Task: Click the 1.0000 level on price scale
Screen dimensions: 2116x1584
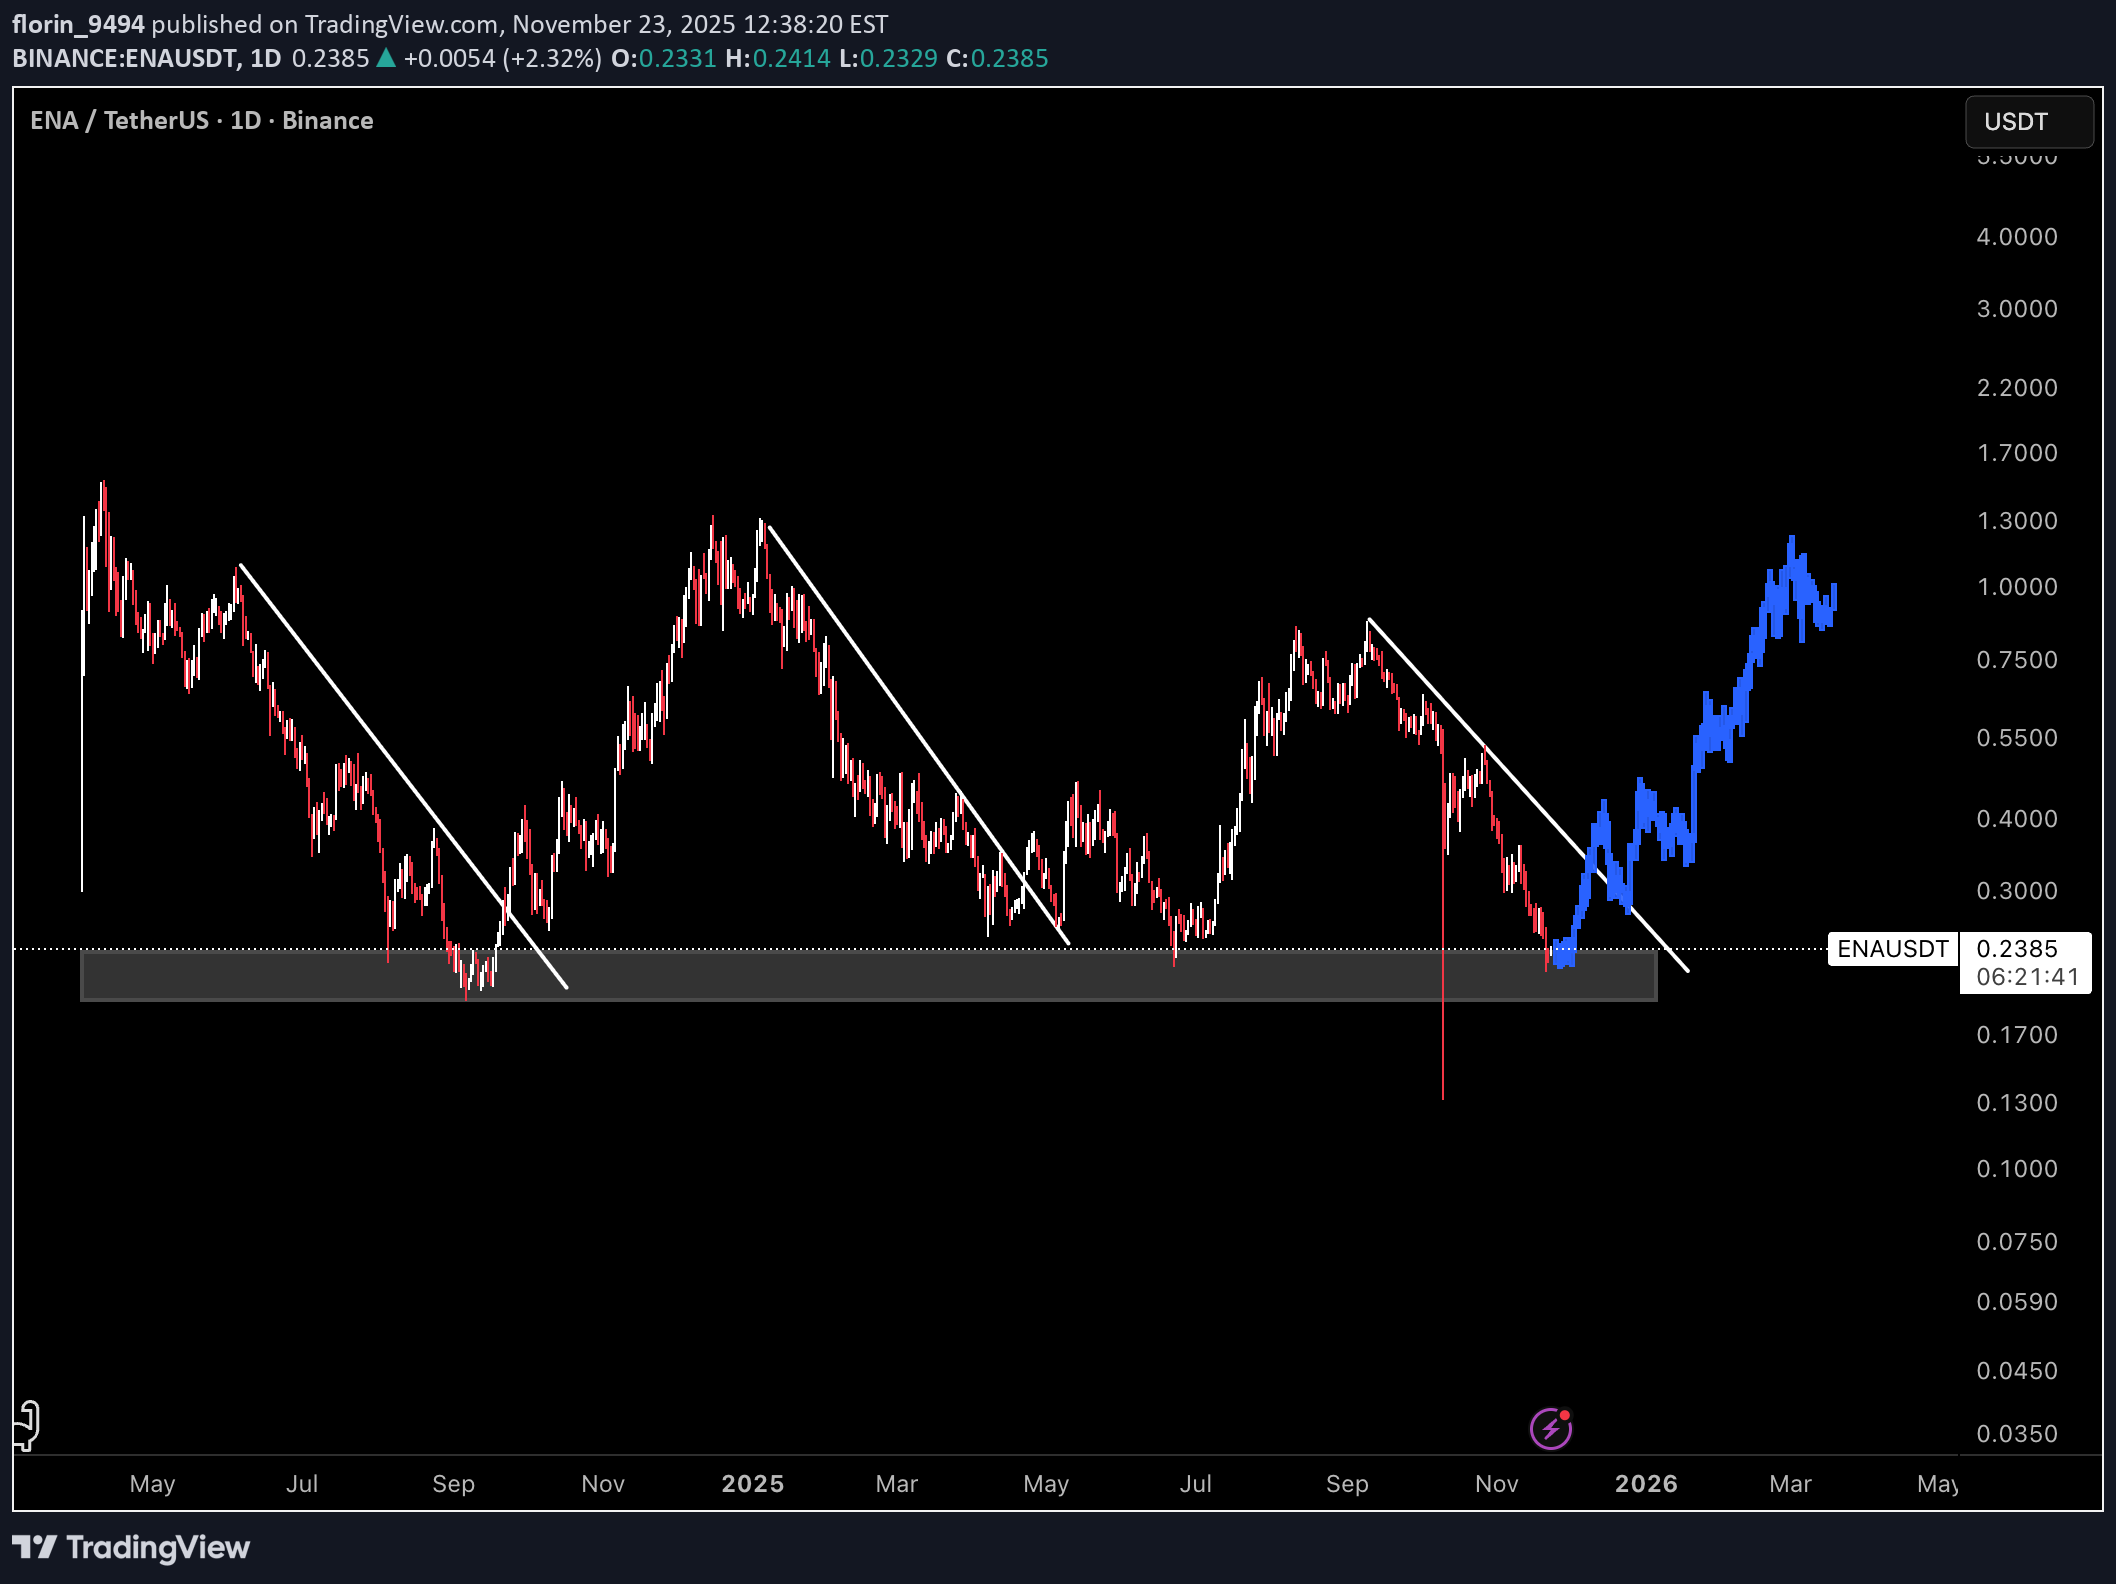Action: (2016, 587)
